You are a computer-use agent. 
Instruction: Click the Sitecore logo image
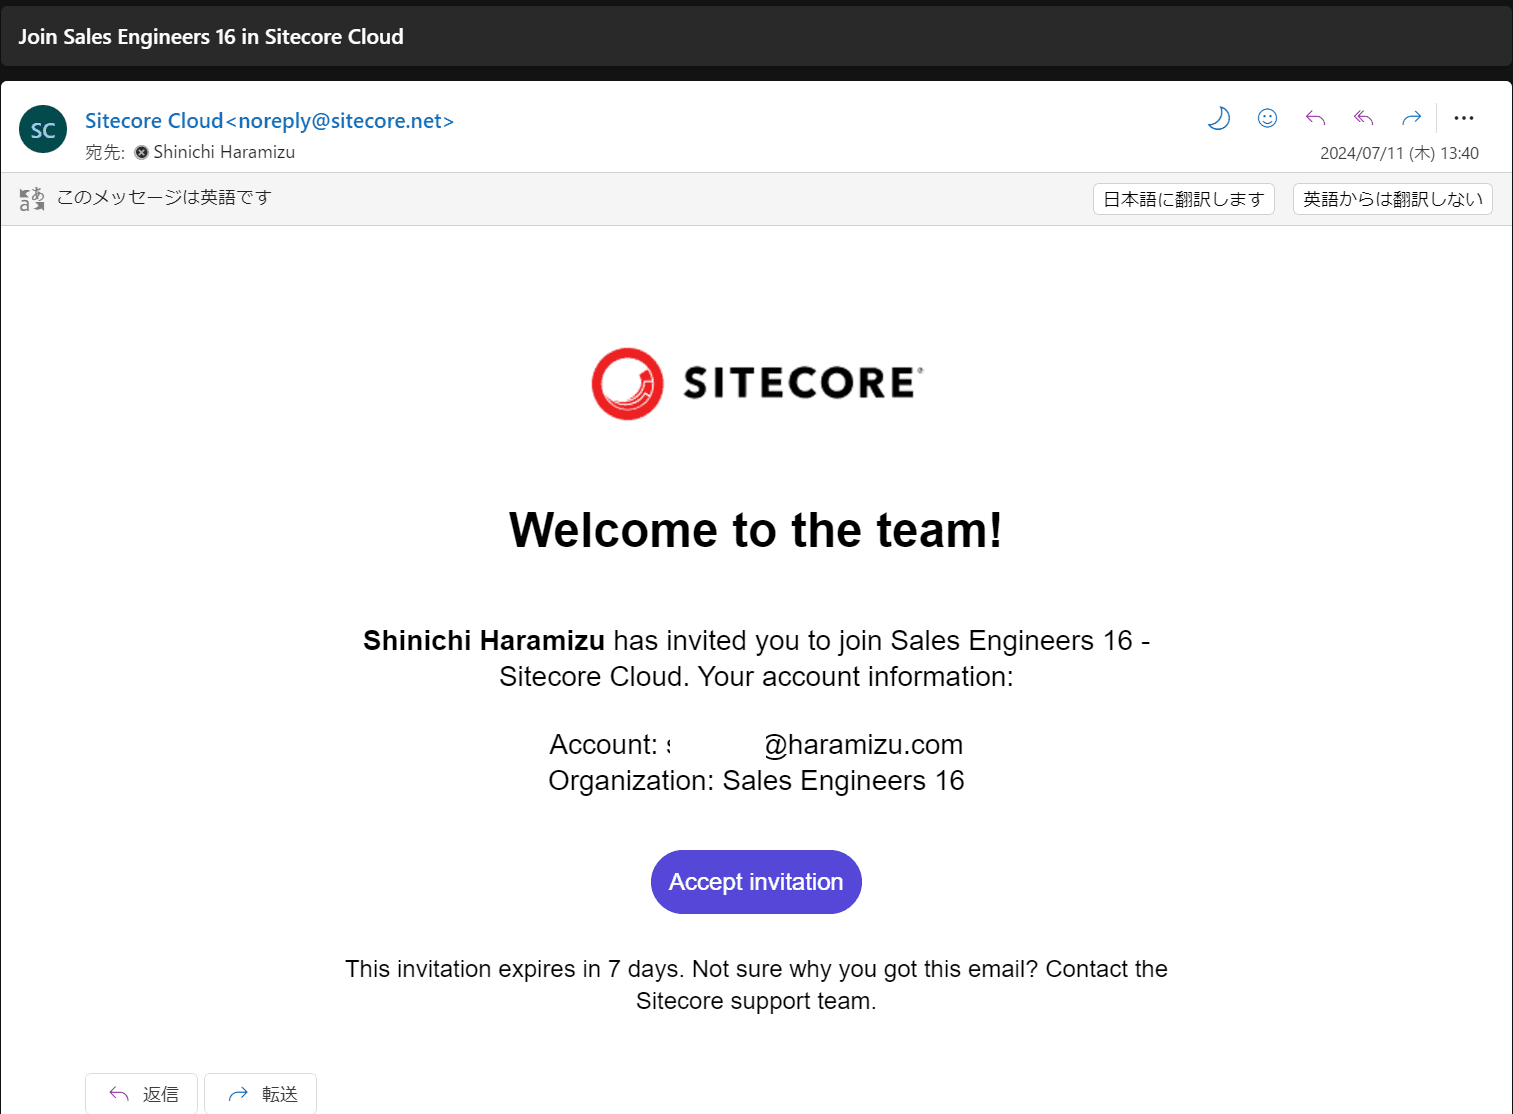coord(756,384)
